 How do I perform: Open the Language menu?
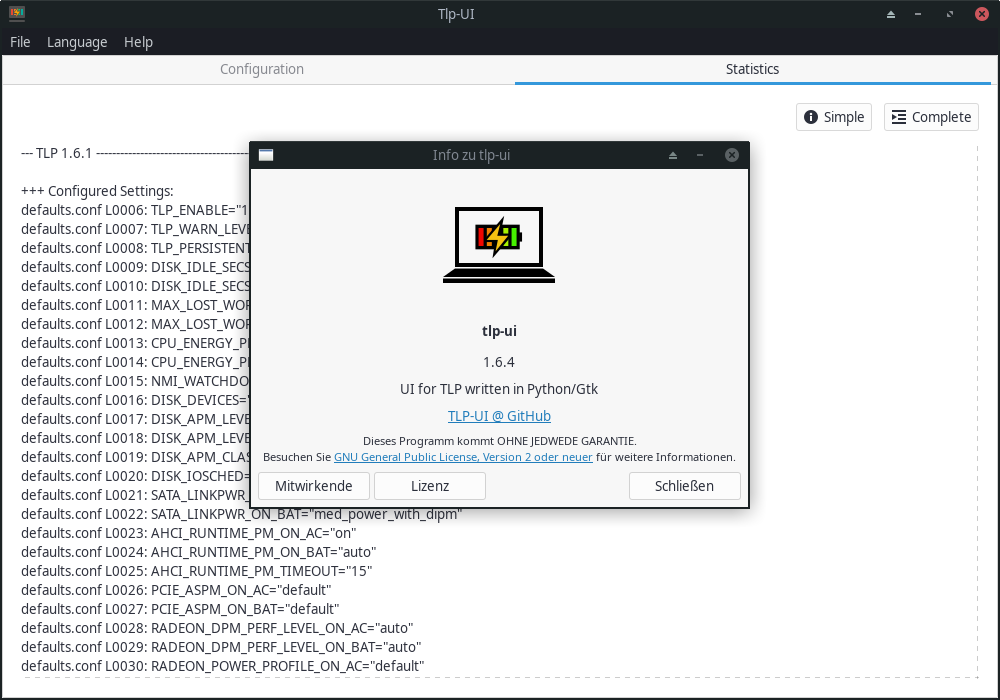pos(77,42)
